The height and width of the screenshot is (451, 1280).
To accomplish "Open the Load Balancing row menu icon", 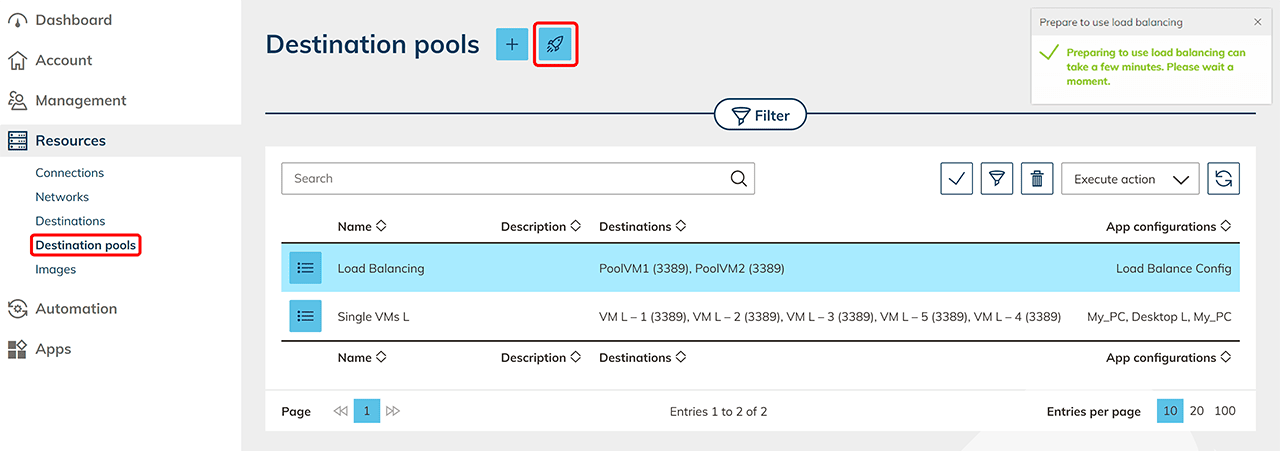I will (306, 268).
